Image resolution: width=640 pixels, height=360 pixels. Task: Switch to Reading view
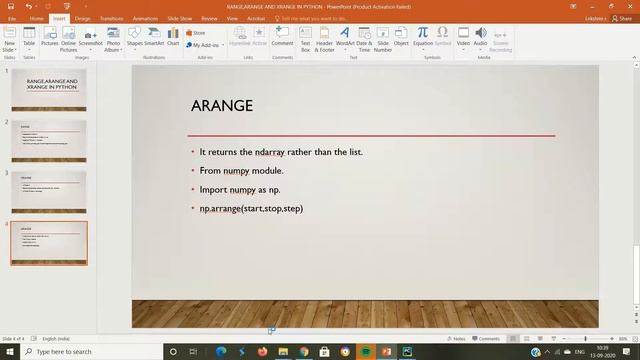coord(540,339)
